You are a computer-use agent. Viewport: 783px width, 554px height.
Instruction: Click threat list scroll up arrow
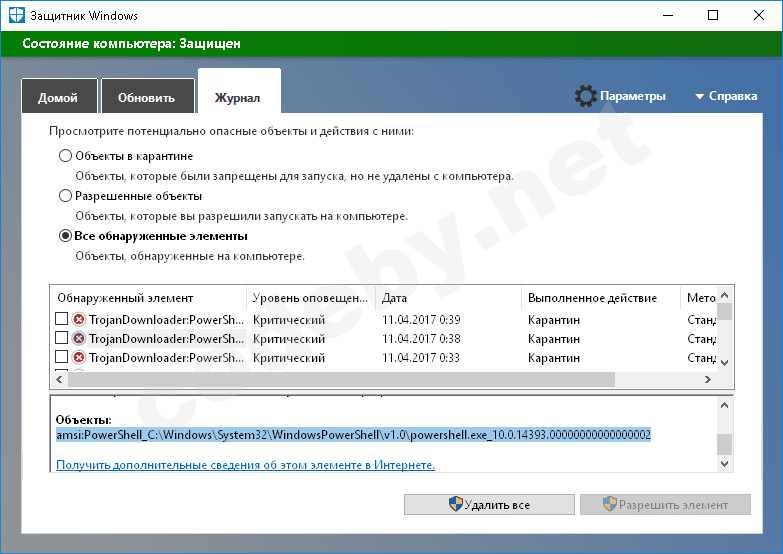[x=725, y=295]
